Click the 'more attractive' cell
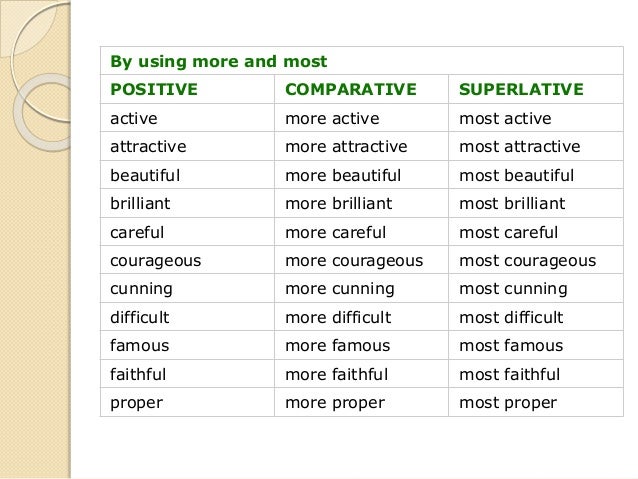The image size is (638, 479). (x=346, y=147)
